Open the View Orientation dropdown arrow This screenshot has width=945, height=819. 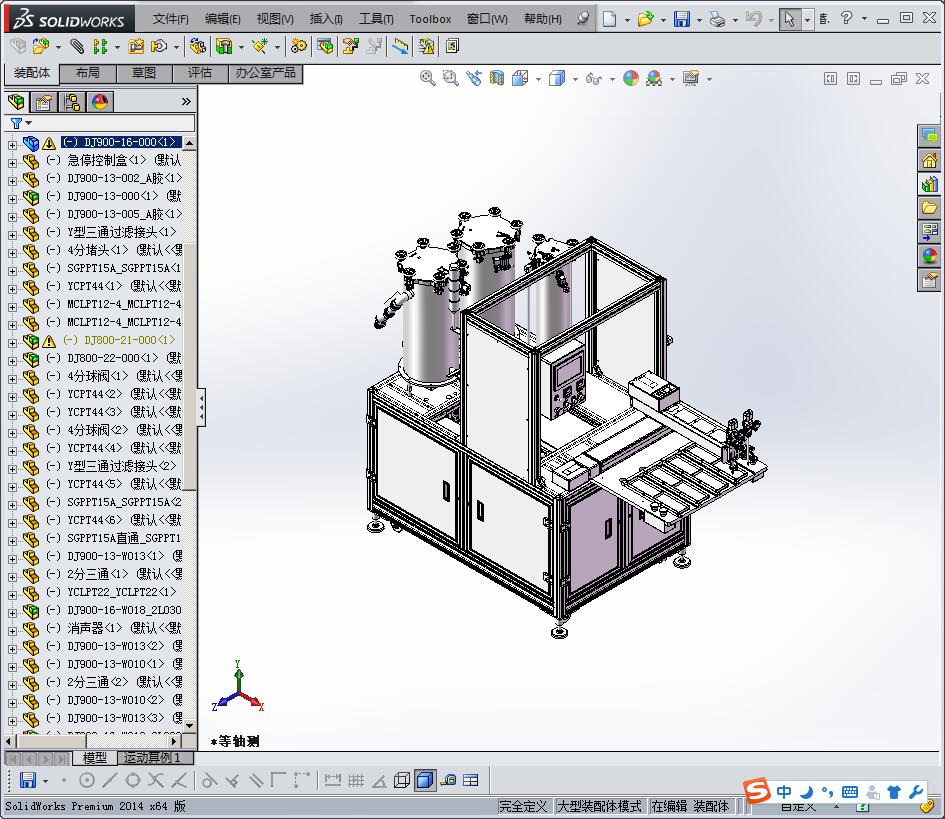click(x=538, y=79)
